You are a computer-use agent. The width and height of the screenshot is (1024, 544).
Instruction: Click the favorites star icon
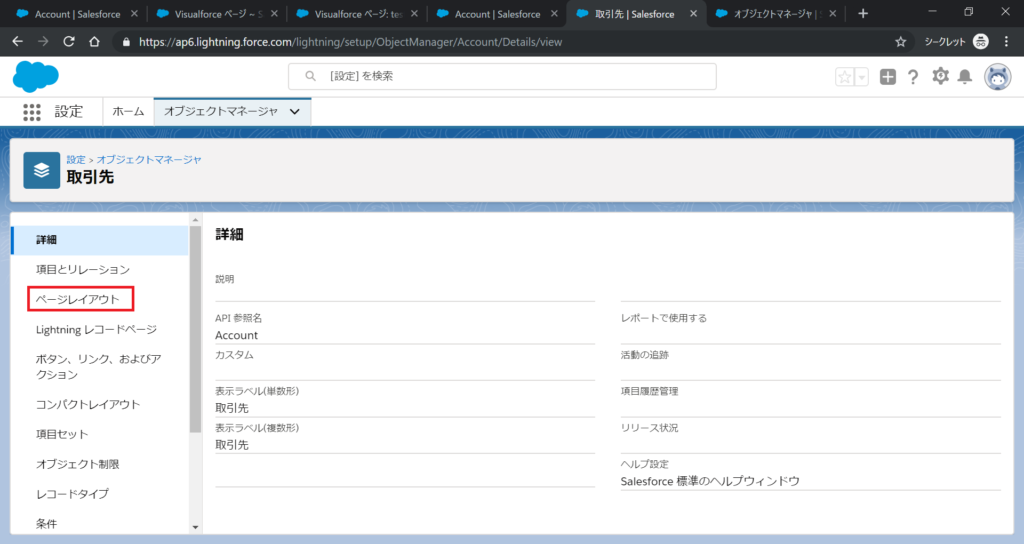[845, 77]
